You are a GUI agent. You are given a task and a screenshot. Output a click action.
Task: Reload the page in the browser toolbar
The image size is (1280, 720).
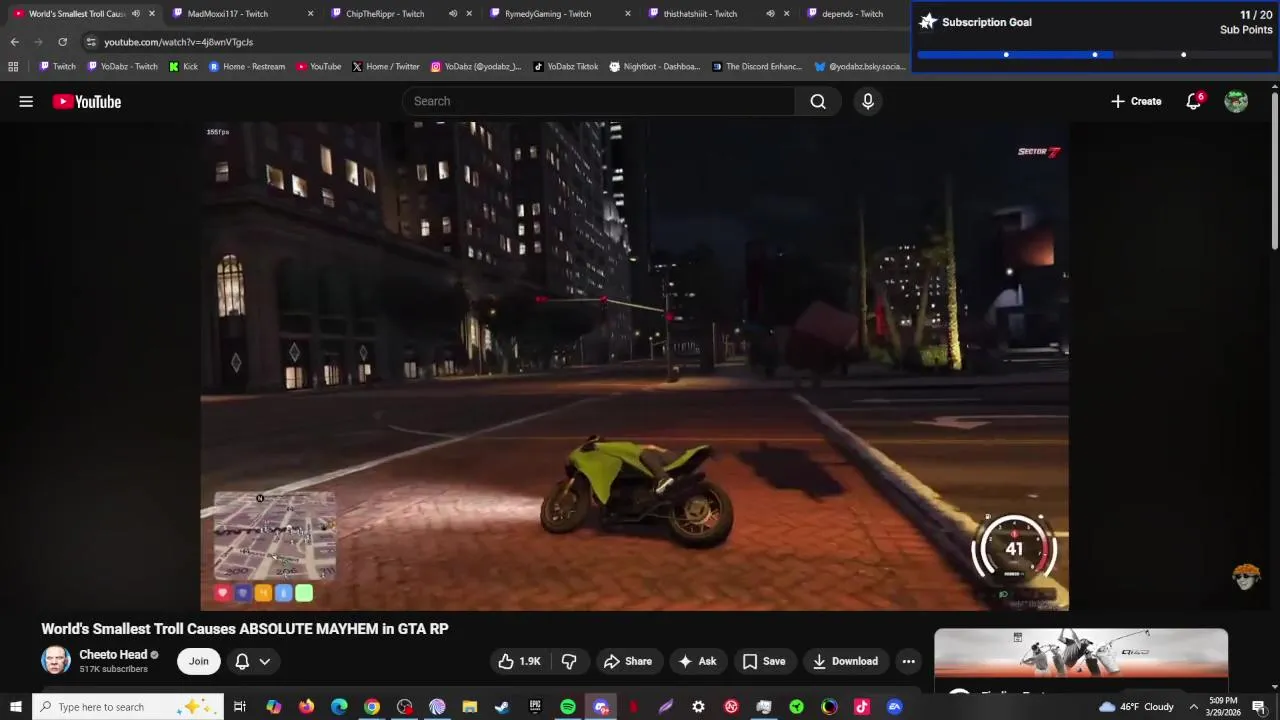point(62,42)
